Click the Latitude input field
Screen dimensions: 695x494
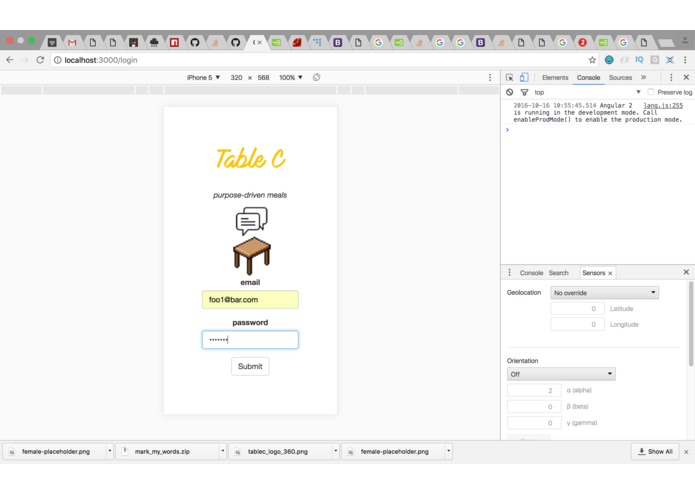tap(578, 308)
